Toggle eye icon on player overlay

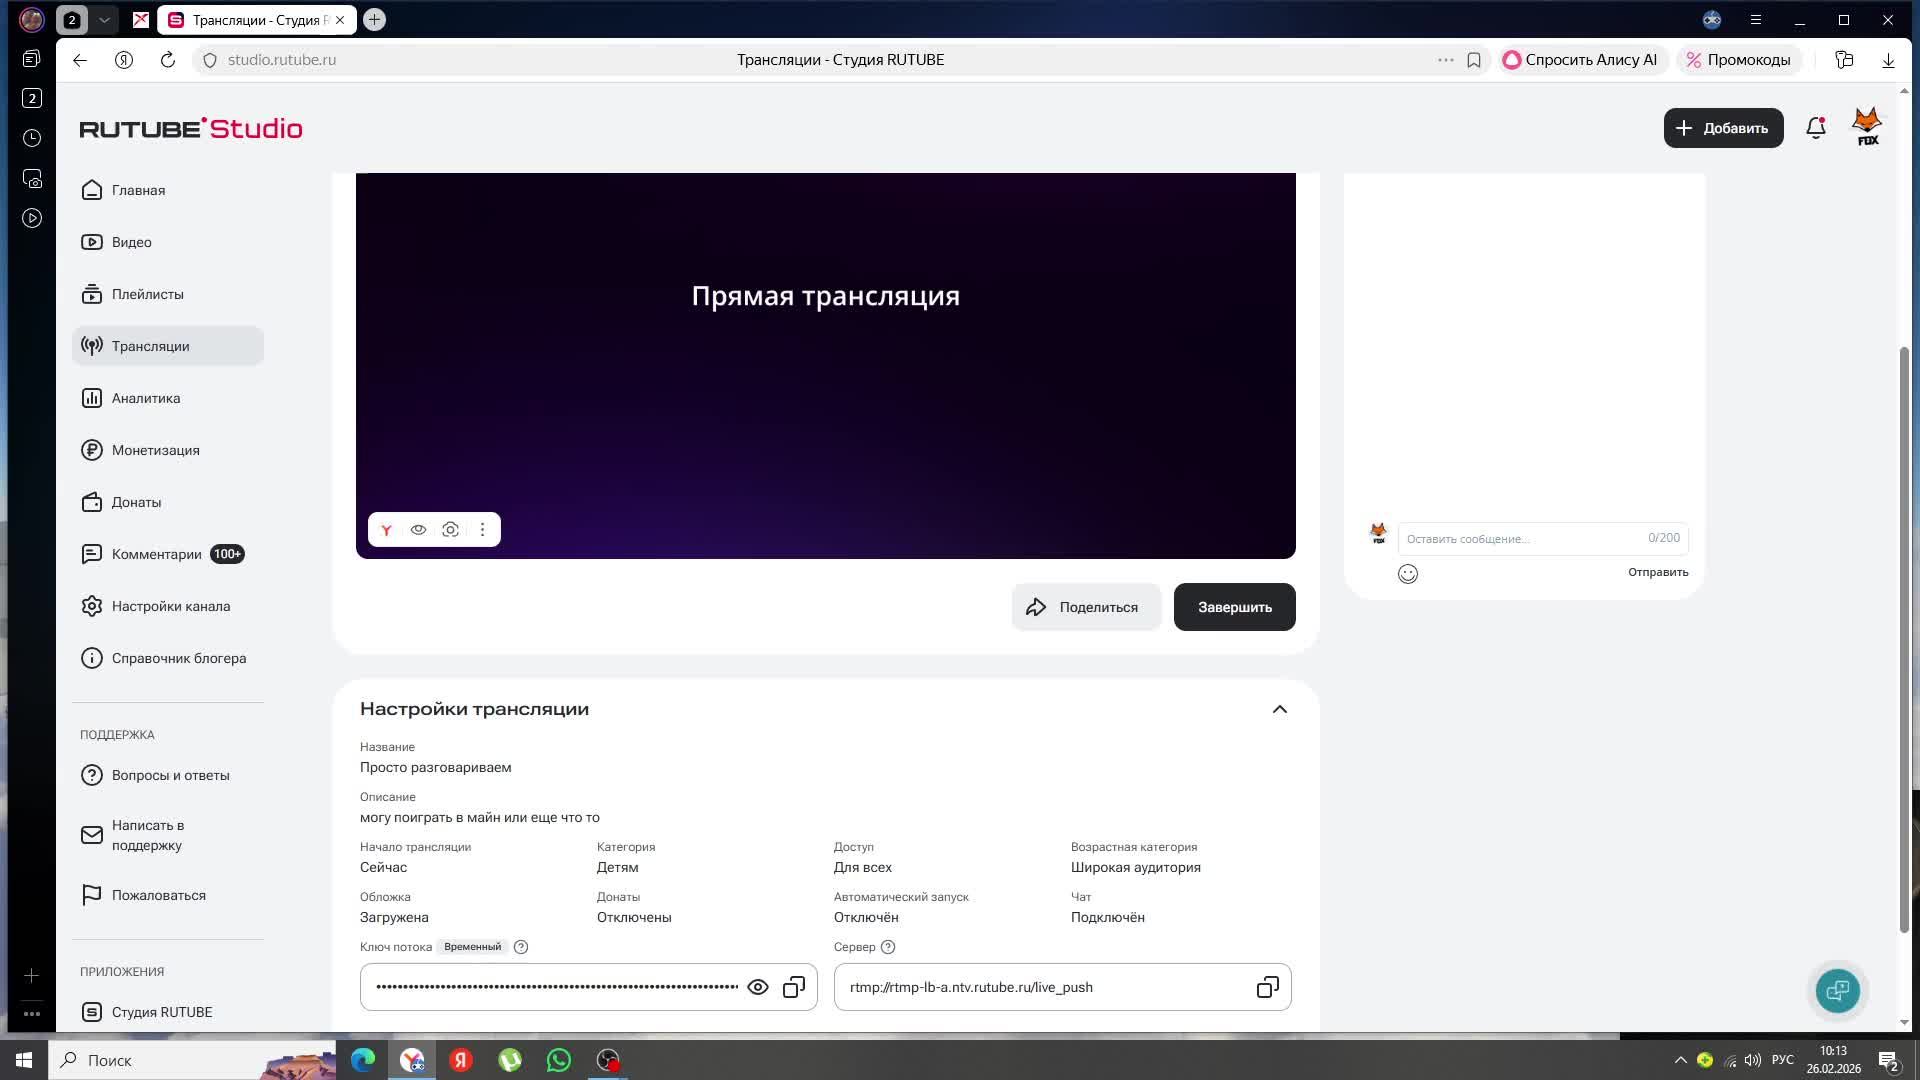click(x=419, y=530)
